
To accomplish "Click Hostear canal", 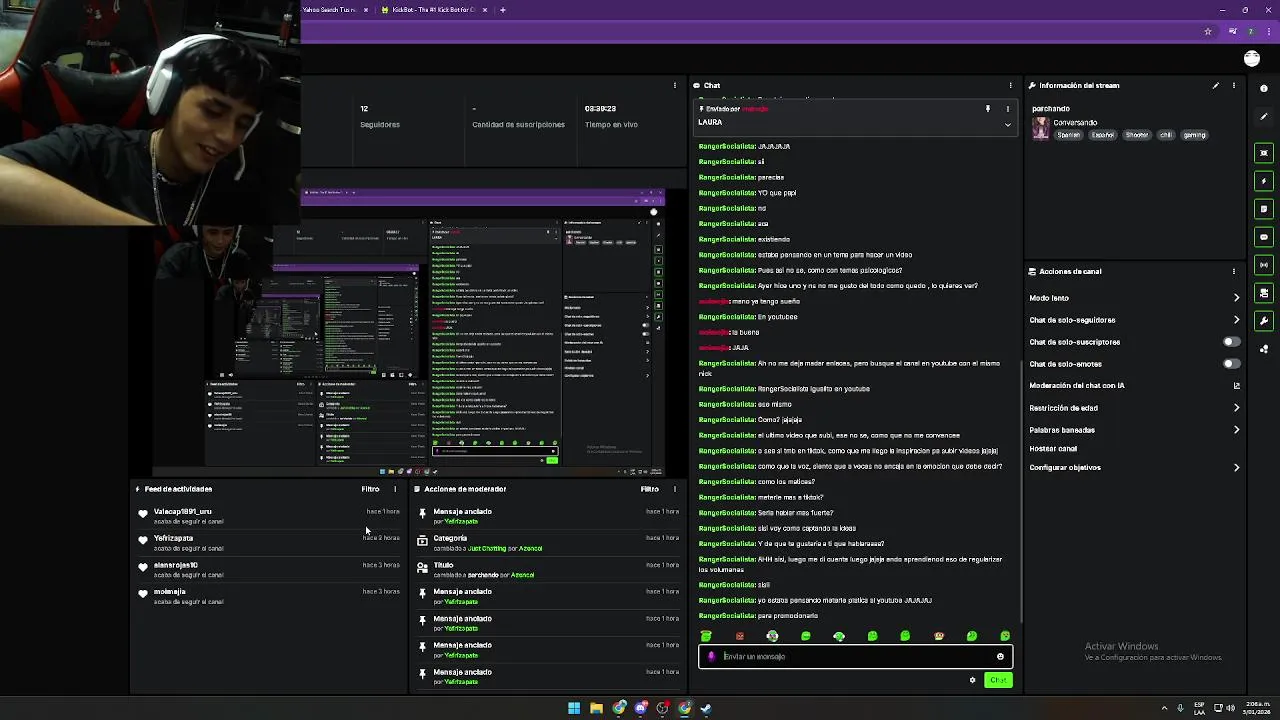I will click(1053, 449).
